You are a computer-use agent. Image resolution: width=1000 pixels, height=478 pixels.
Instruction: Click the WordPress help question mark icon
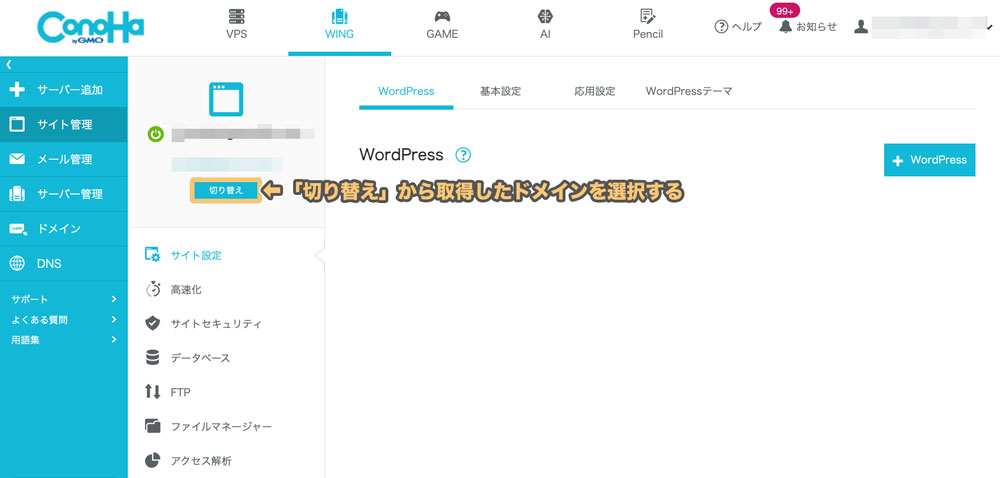click(x=462, y=155)
